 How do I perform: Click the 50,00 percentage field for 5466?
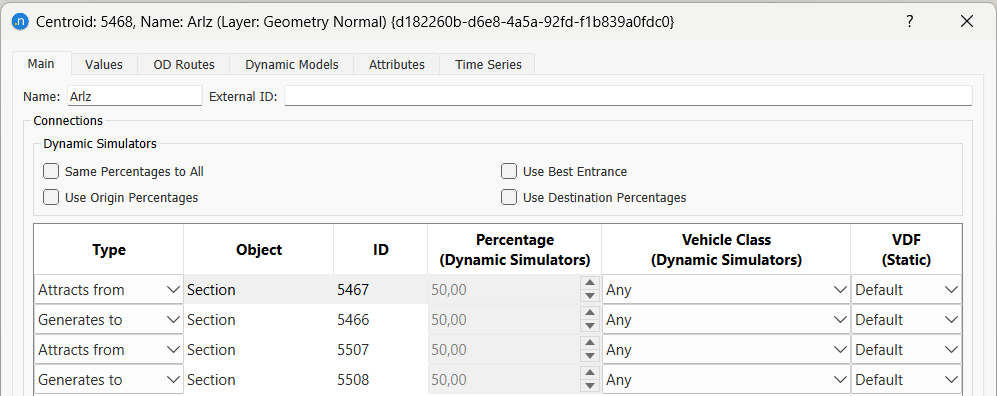point(504,320)
